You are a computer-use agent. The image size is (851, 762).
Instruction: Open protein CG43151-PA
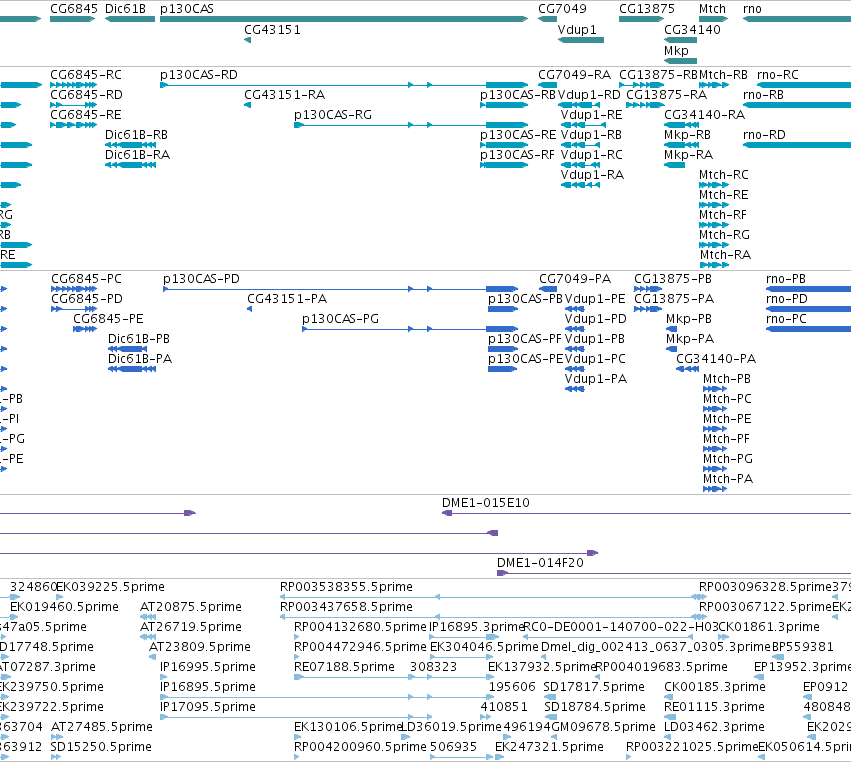[x=287, y=299]
